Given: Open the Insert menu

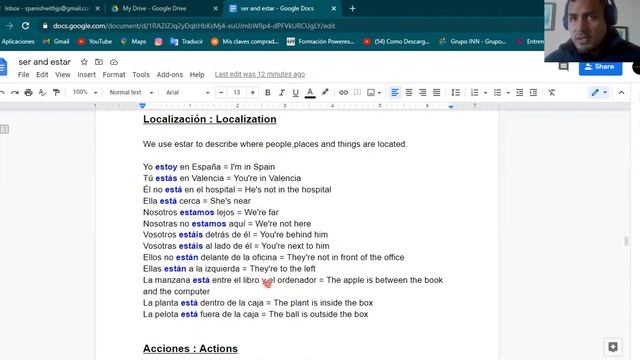Looking at the screenshot, I should pos(87,75).
